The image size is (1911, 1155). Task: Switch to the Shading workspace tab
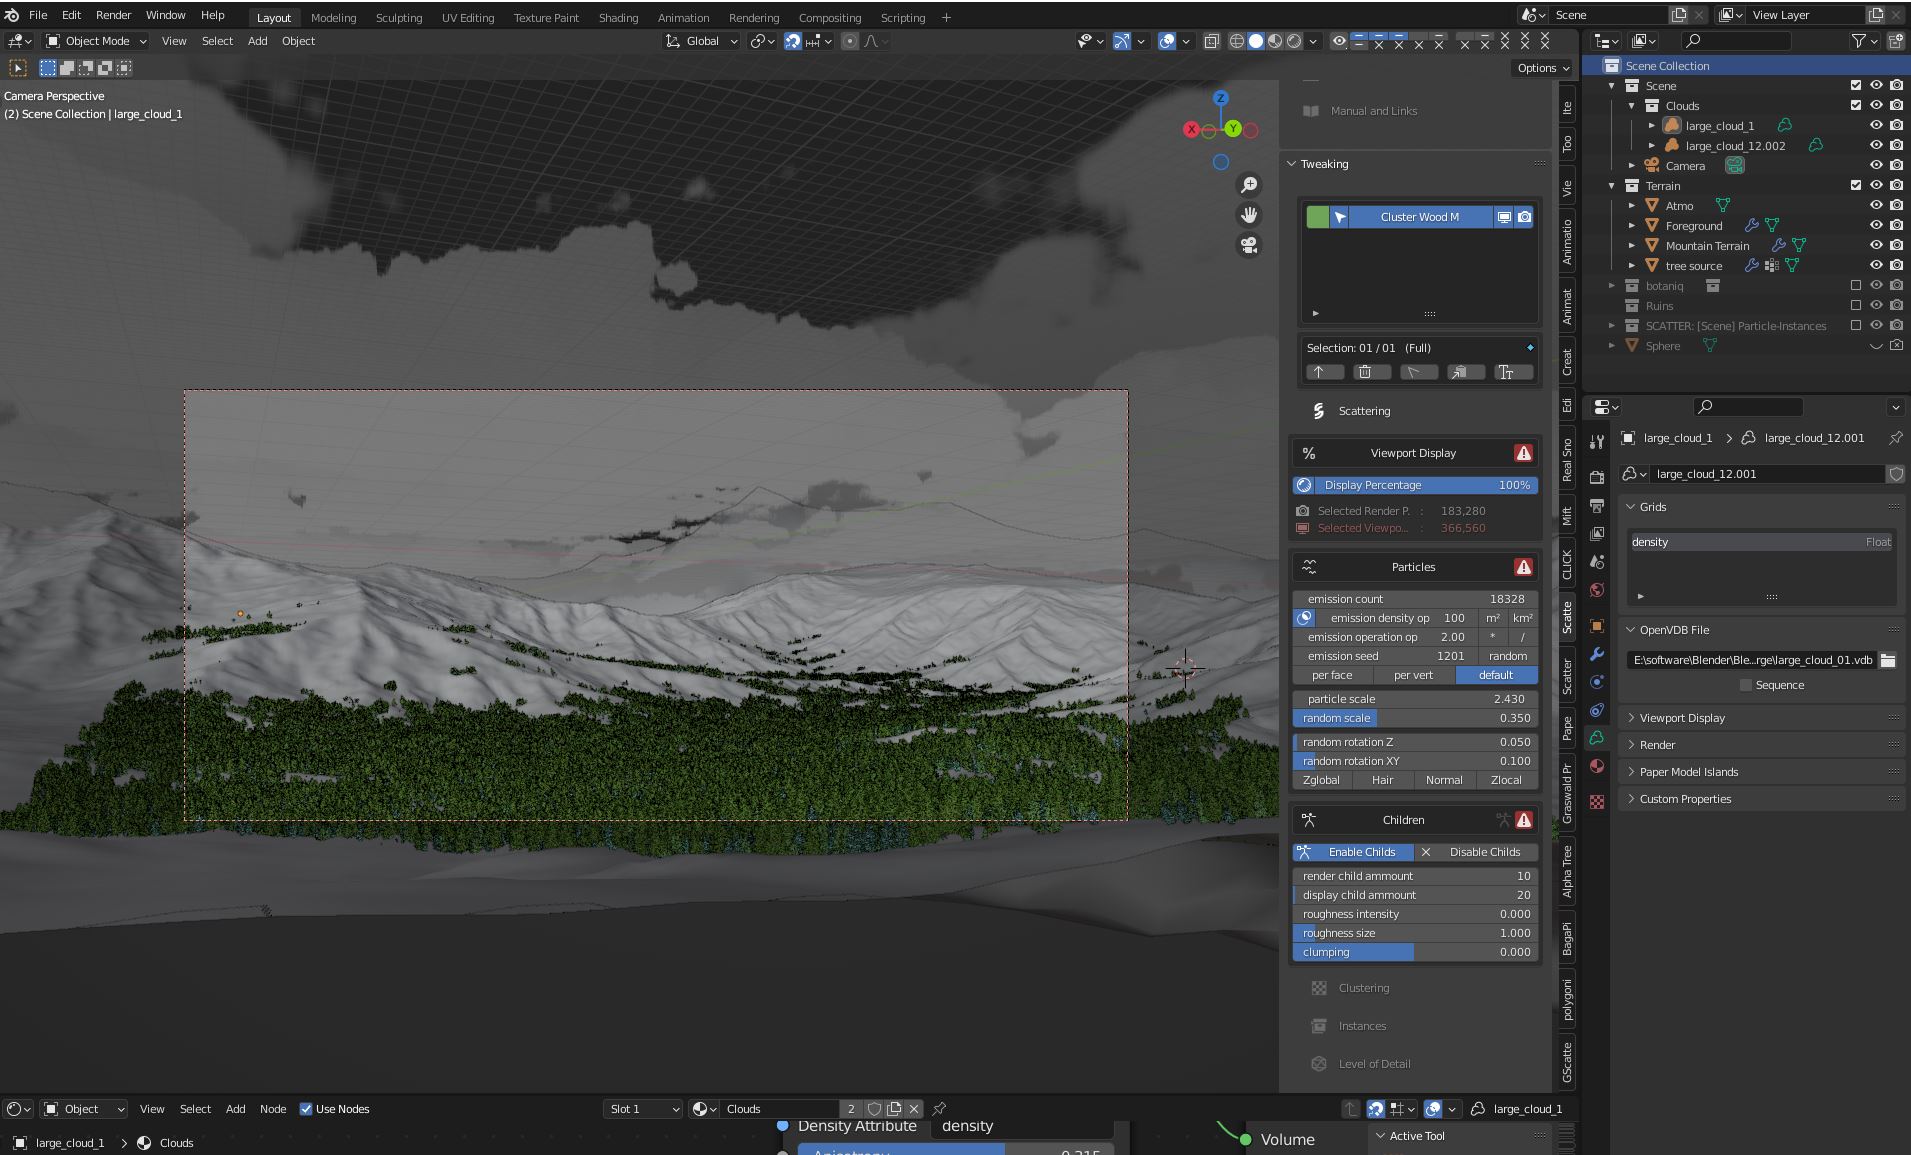(618, 18)
